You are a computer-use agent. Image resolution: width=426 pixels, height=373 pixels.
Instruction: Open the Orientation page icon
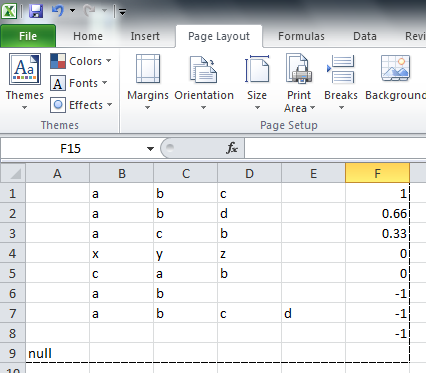click(203, 69)
